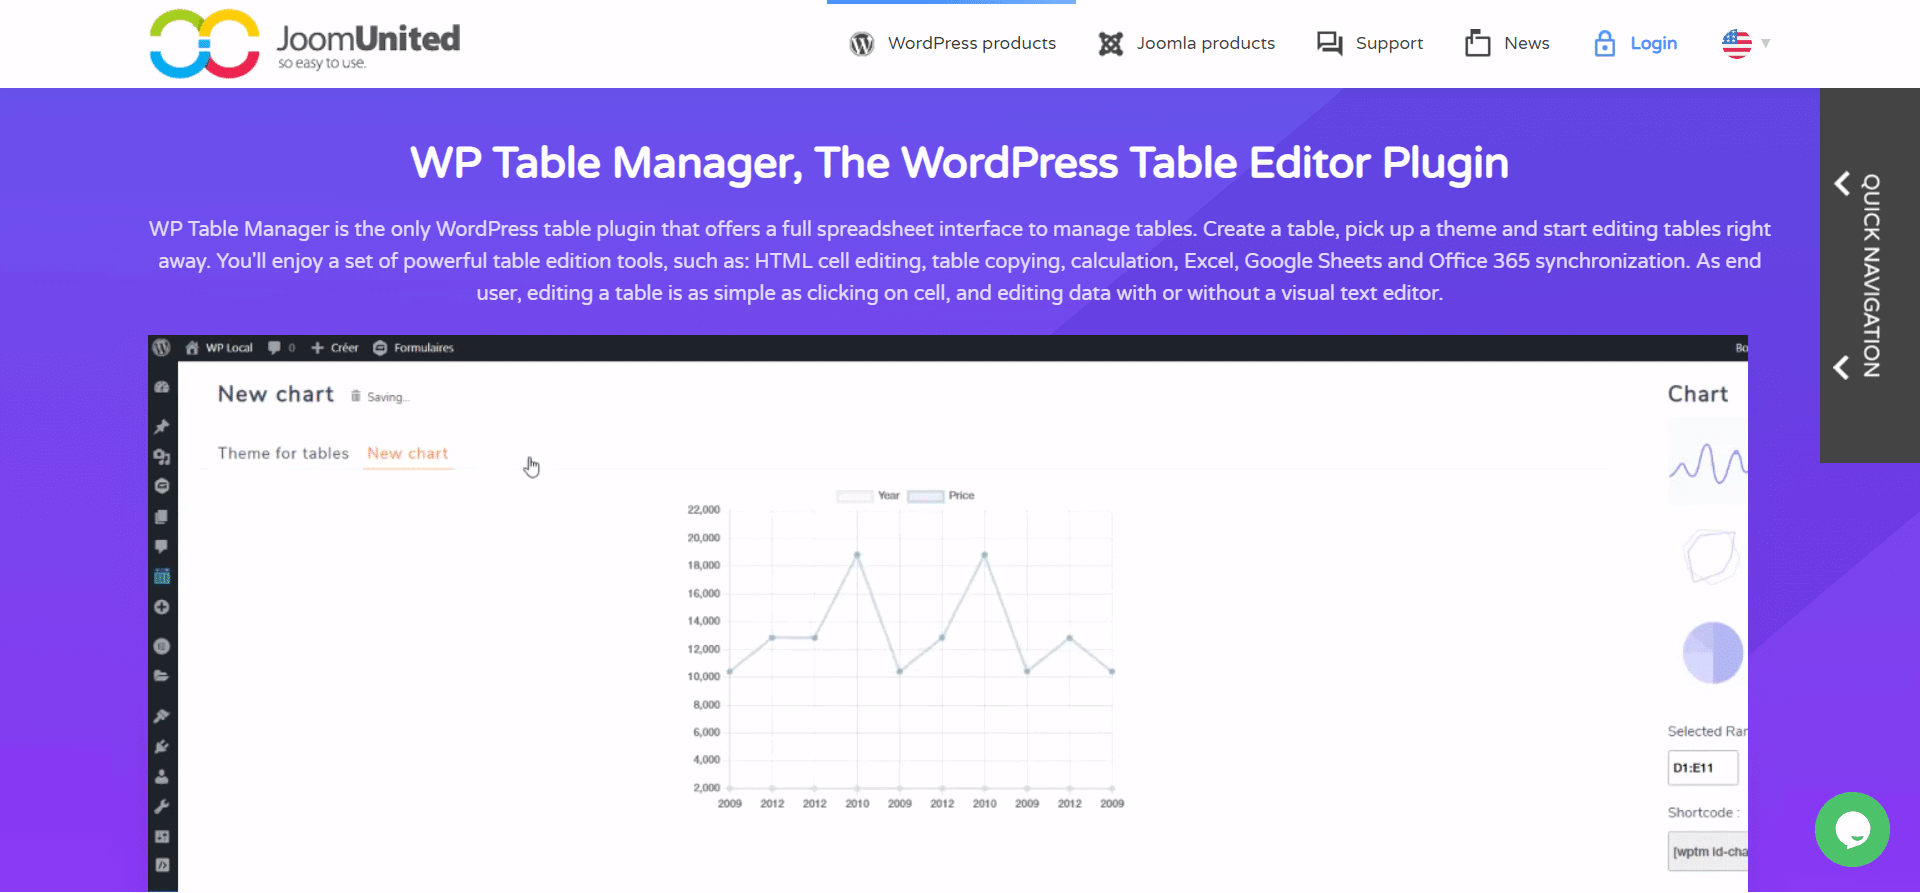Image resolution: width=1920 pixels, height=893 pixels.
Task: Click the Year legend swatch in the chart
Action: [x=855, y=496]
